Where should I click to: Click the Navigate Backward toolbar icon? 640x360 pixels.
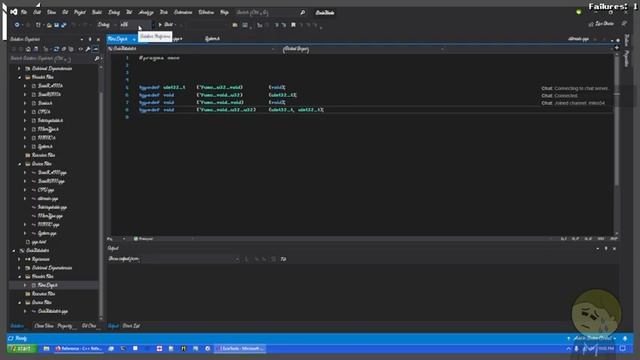pyautogui.click(x=17, y=25)
